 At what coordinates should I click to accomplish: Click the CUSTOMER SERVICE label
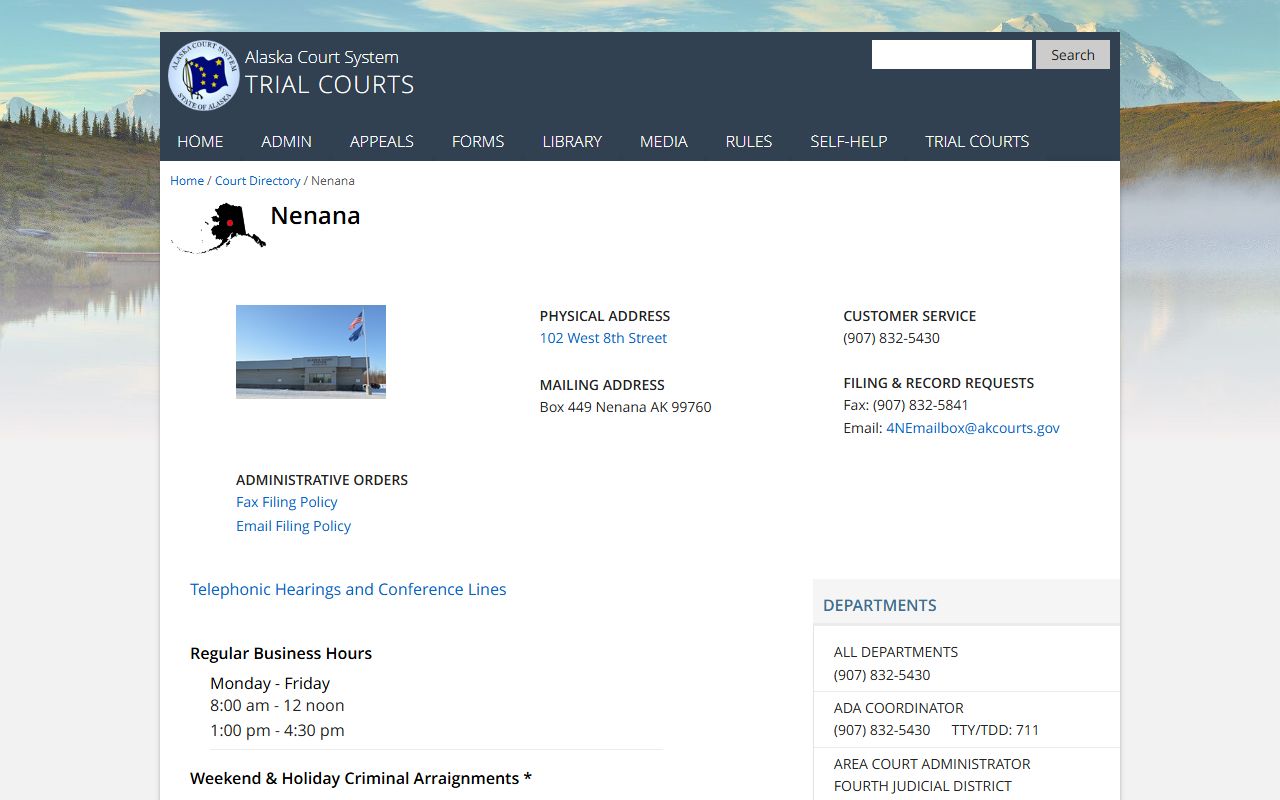tap(910, 316)
